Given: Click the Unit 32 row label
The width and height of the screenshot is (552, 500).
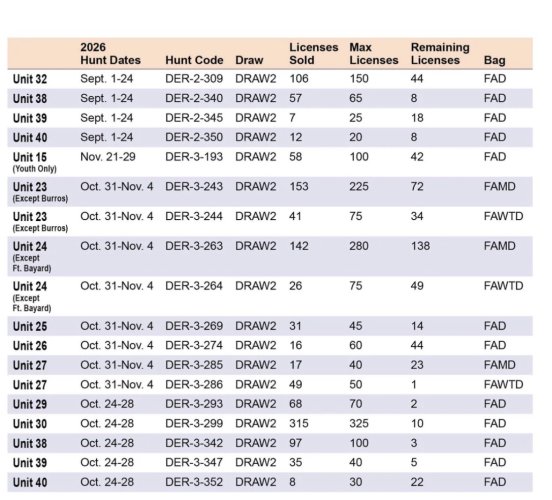Looking at the screenshot, I should coord(30,79).
